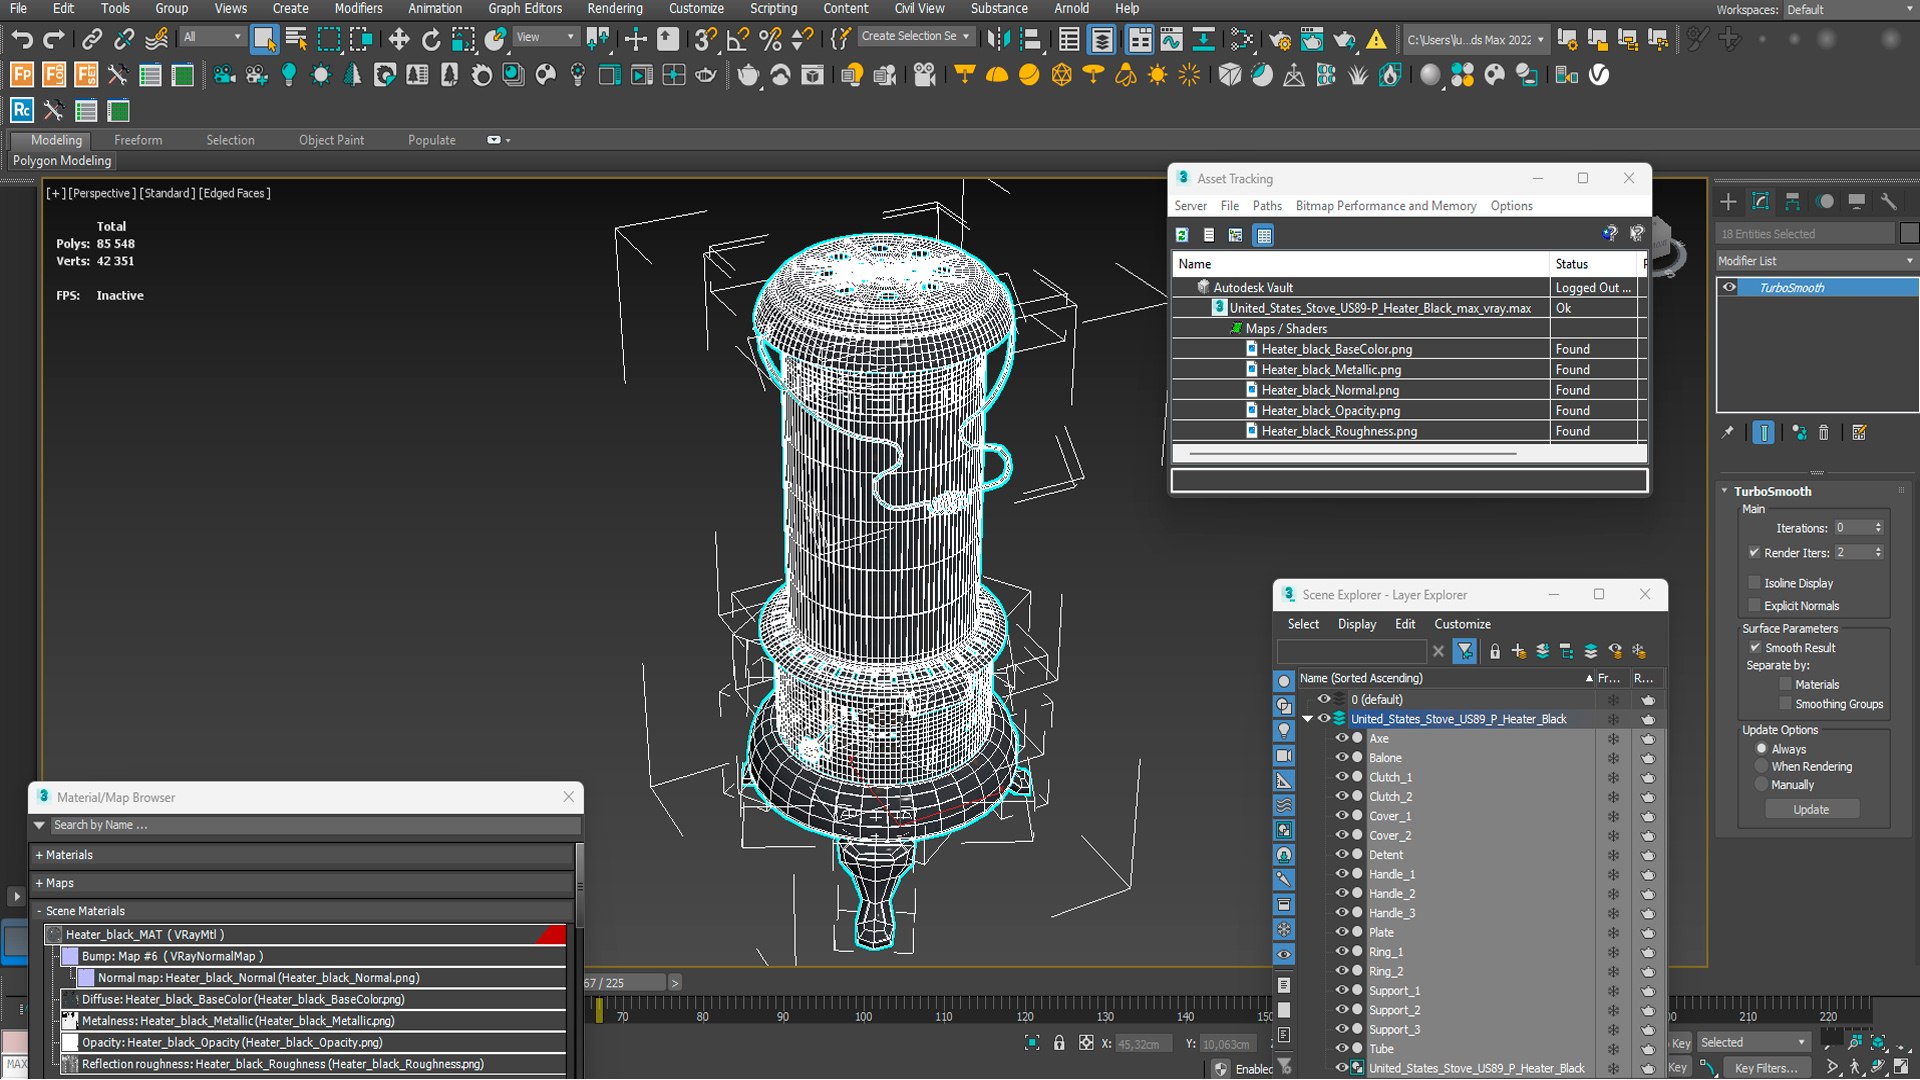This screenshot has height=1080, width=1920.
Task: Open the Create tab in command panel
Action: click(1728, 201)
